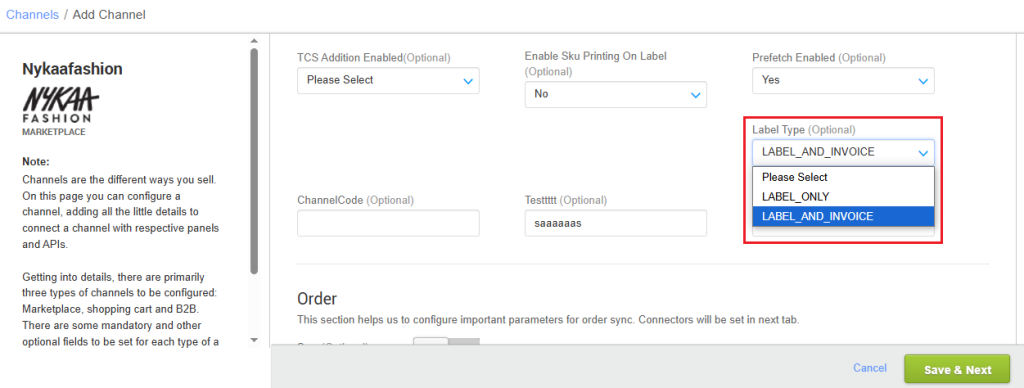Viewport: 1024px width, 388px height.
Task: Open the TCS Addition Enabled dropdown
Action: (389, 80)
